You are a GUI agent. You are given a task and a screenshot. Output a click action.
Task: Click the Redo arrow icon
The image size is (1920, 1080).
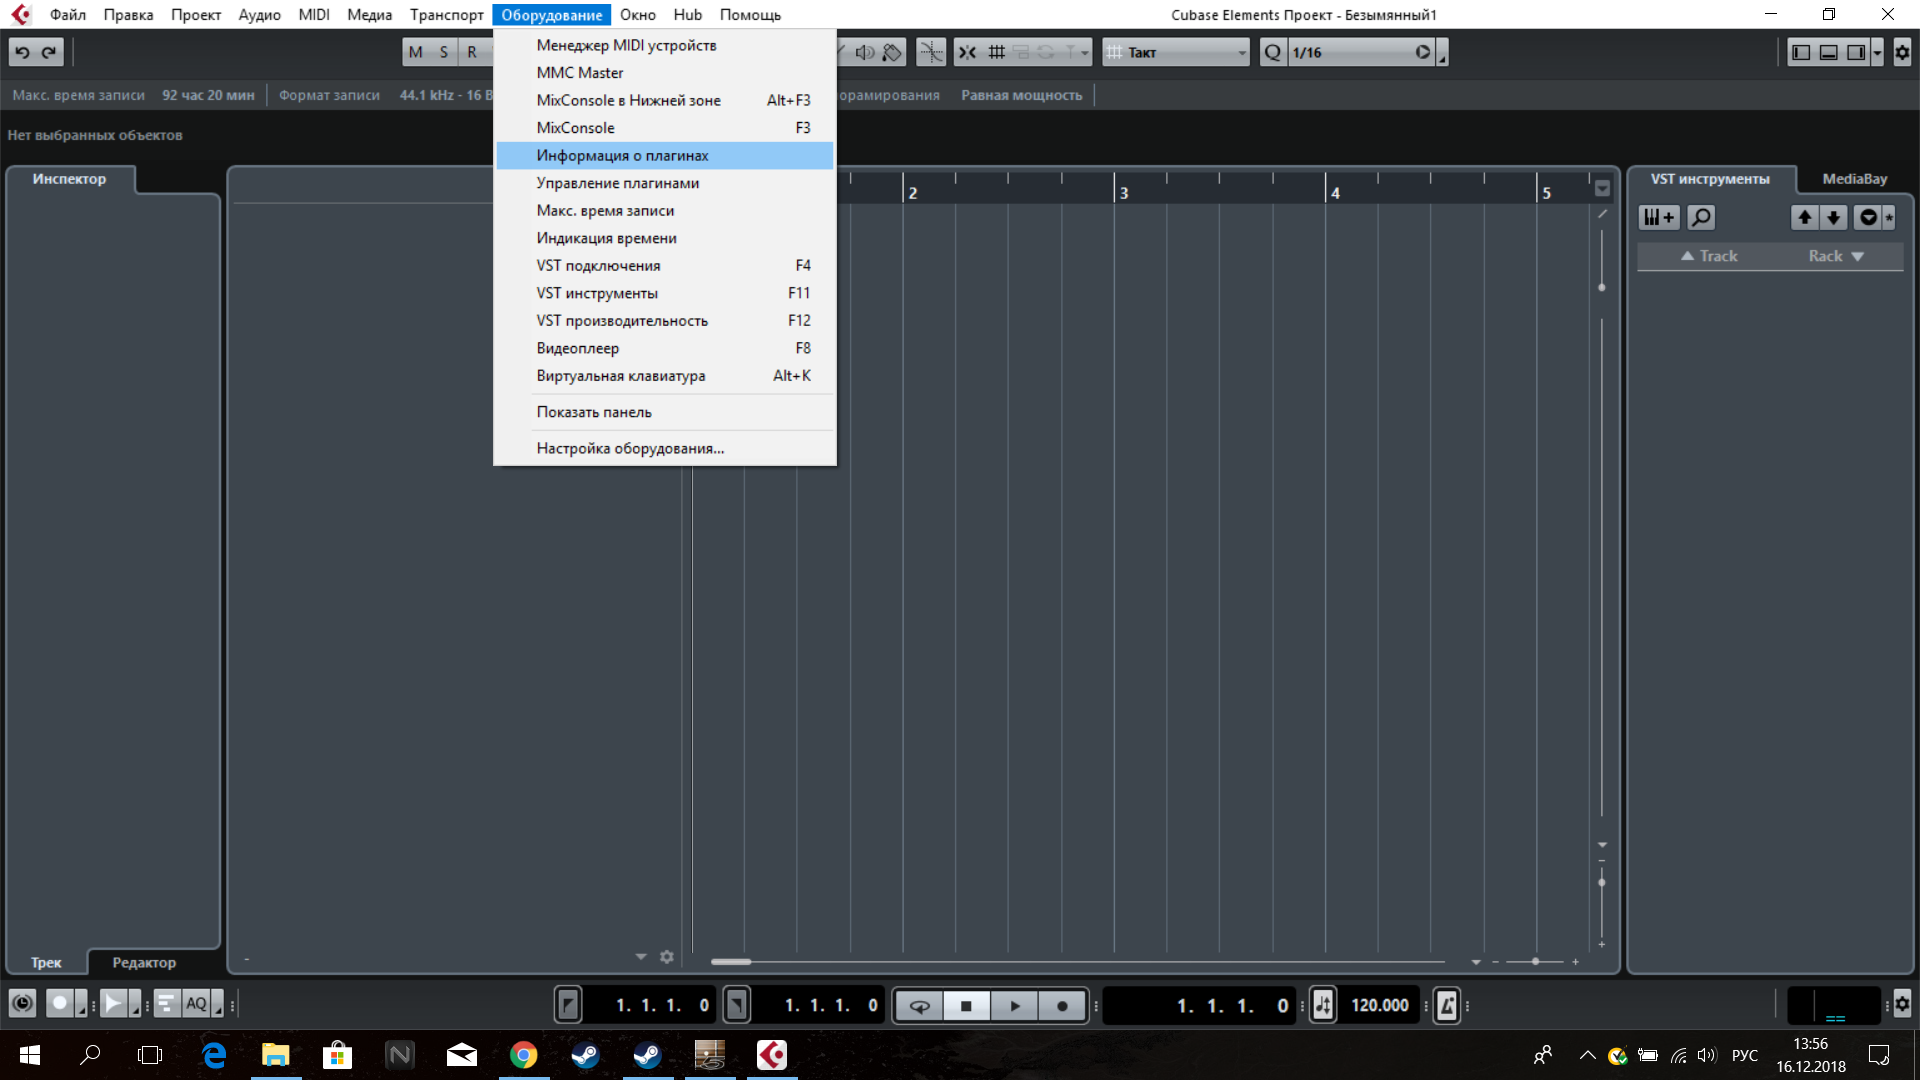coord(49,52)
